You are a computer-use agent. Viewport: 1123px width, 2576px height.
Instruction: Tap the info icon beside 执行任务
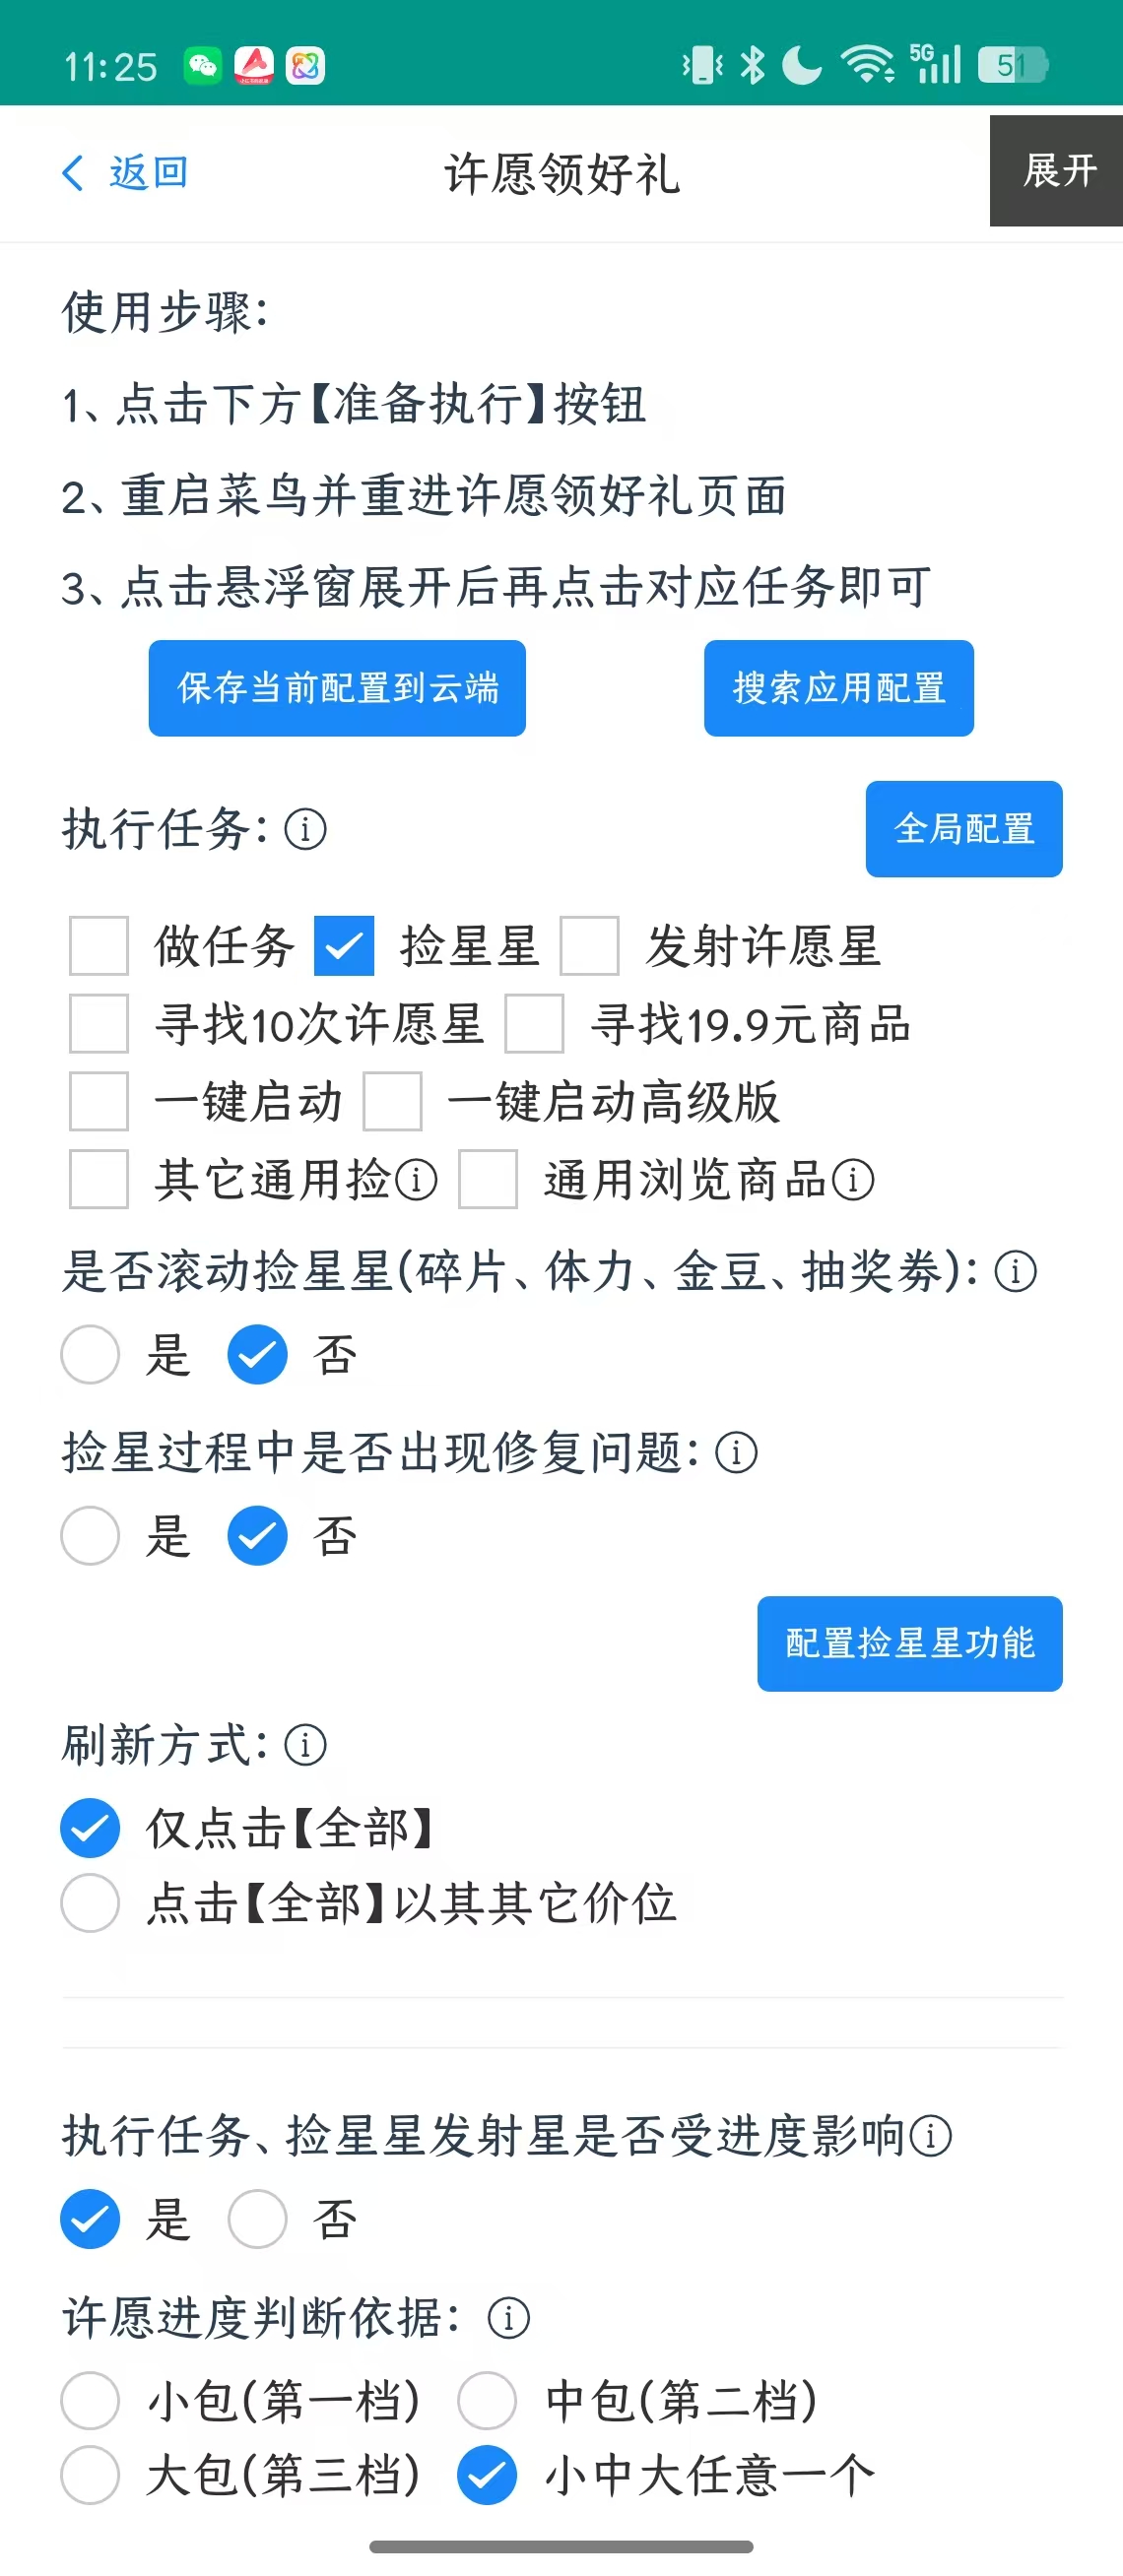pos(305,829)
